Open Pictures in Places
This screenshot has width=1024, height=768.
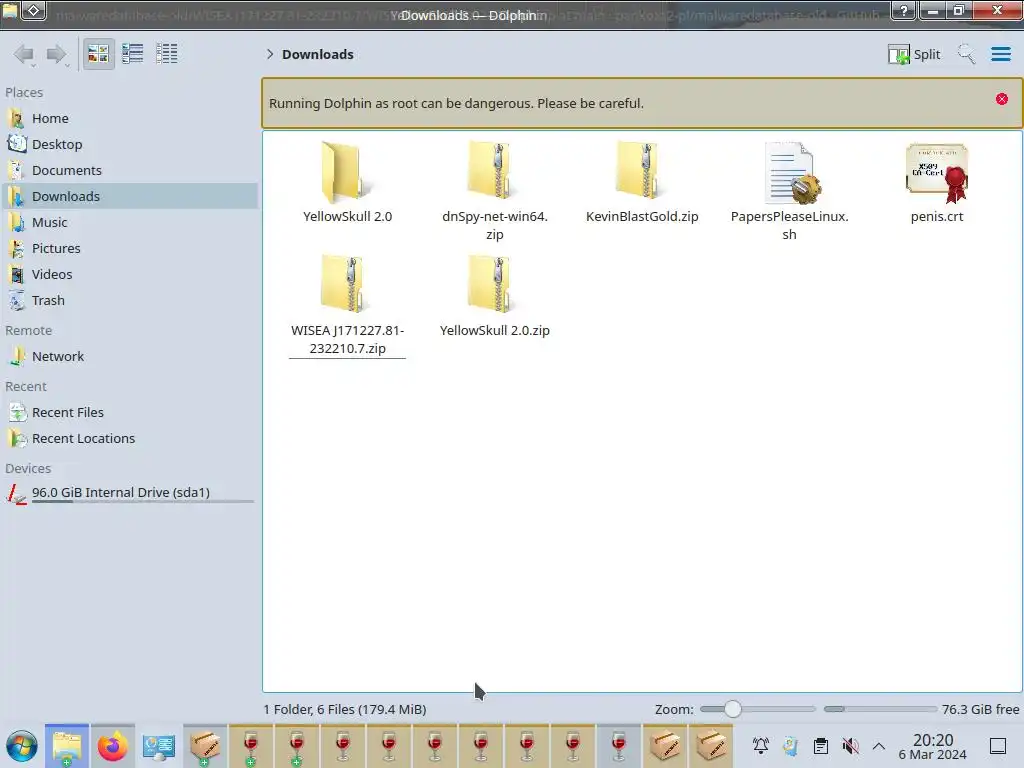point(129,249)
